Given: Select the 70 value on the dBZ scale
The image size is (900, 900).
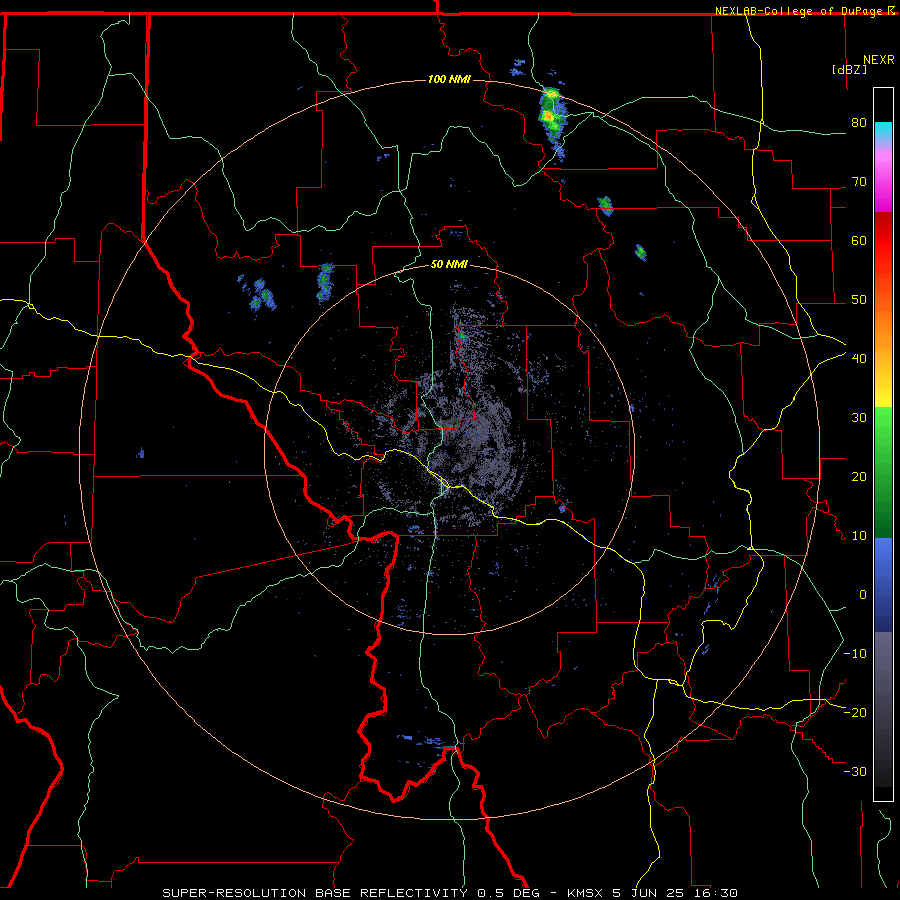Looking at the screenshot, I should coord(859,182).
